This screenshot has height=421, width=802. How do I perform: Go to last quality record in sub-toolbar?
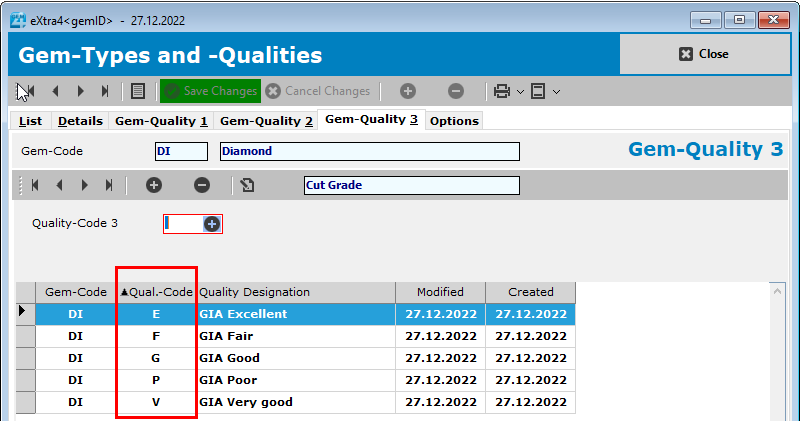coord(109,185)
